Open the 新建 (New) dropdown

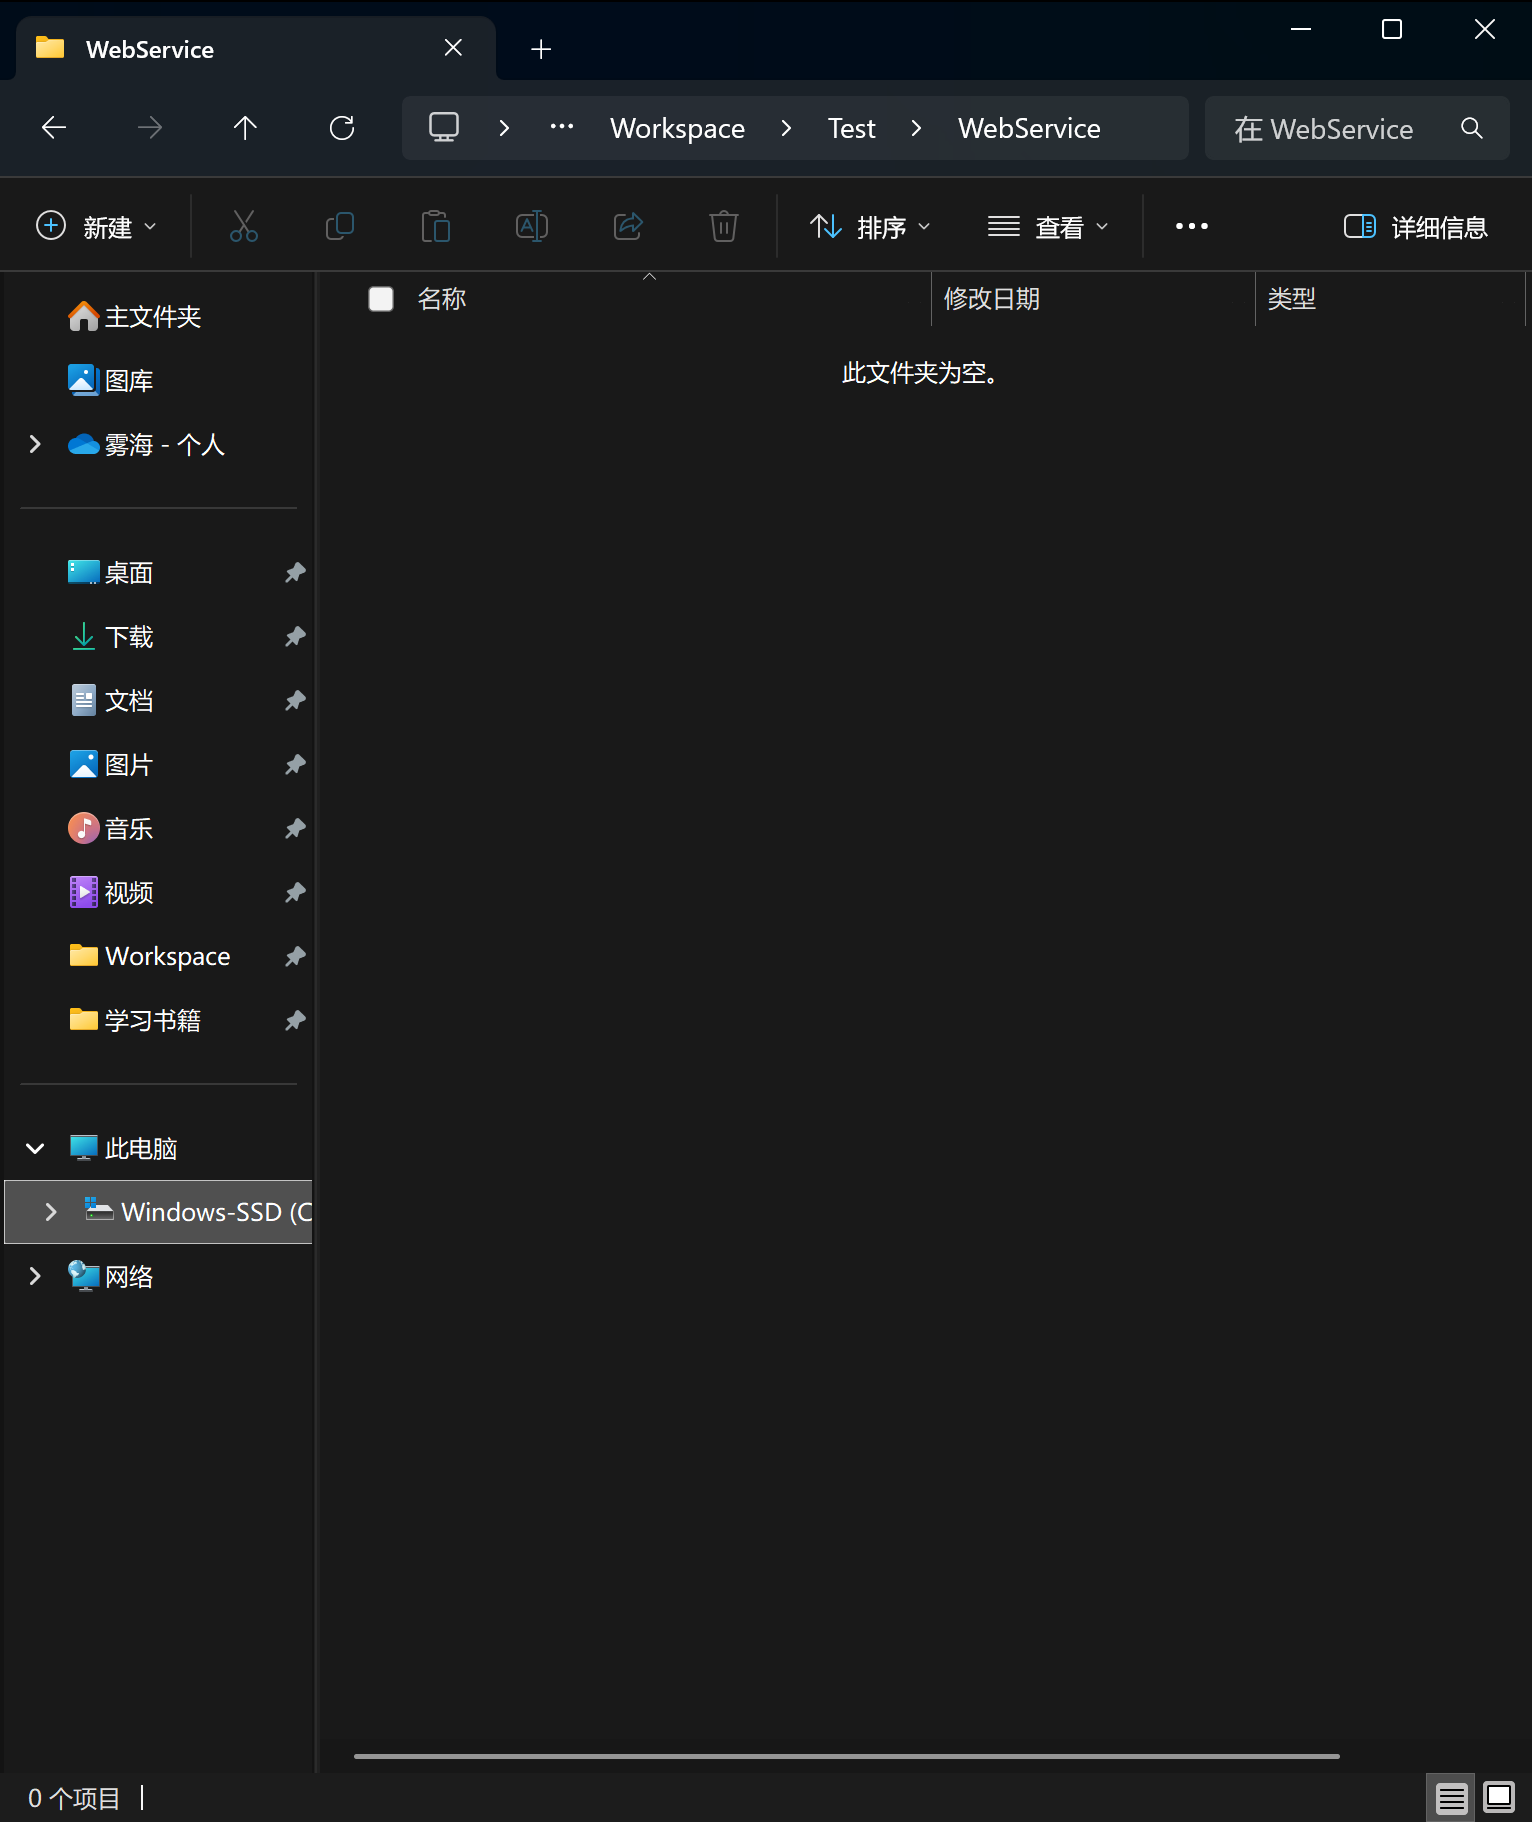point(97,227)
